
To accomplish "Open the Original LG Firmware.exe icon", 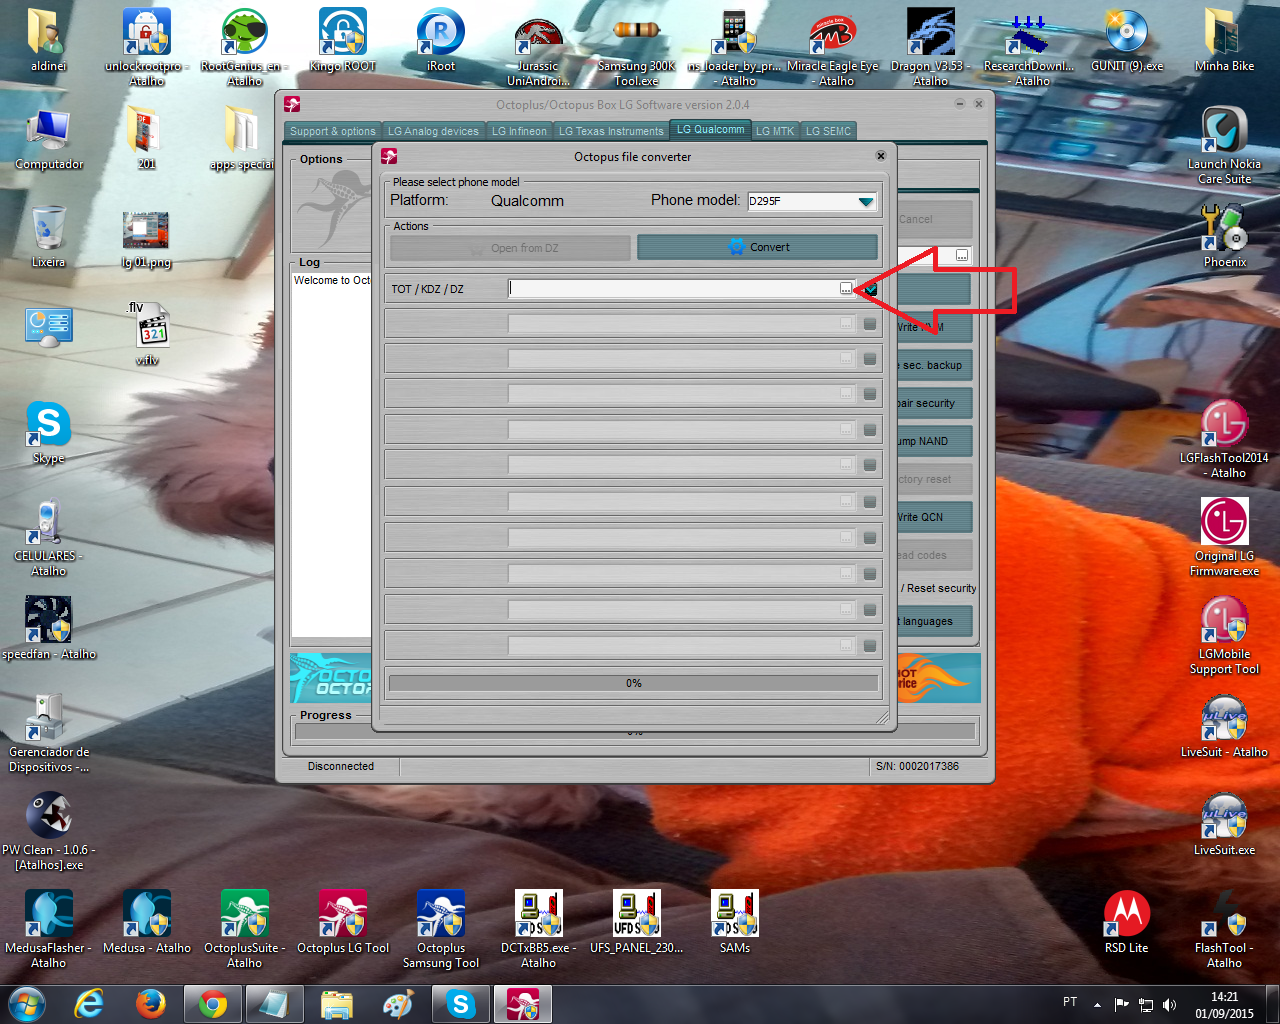I will pyautogui.click(x=1224, y=537).
